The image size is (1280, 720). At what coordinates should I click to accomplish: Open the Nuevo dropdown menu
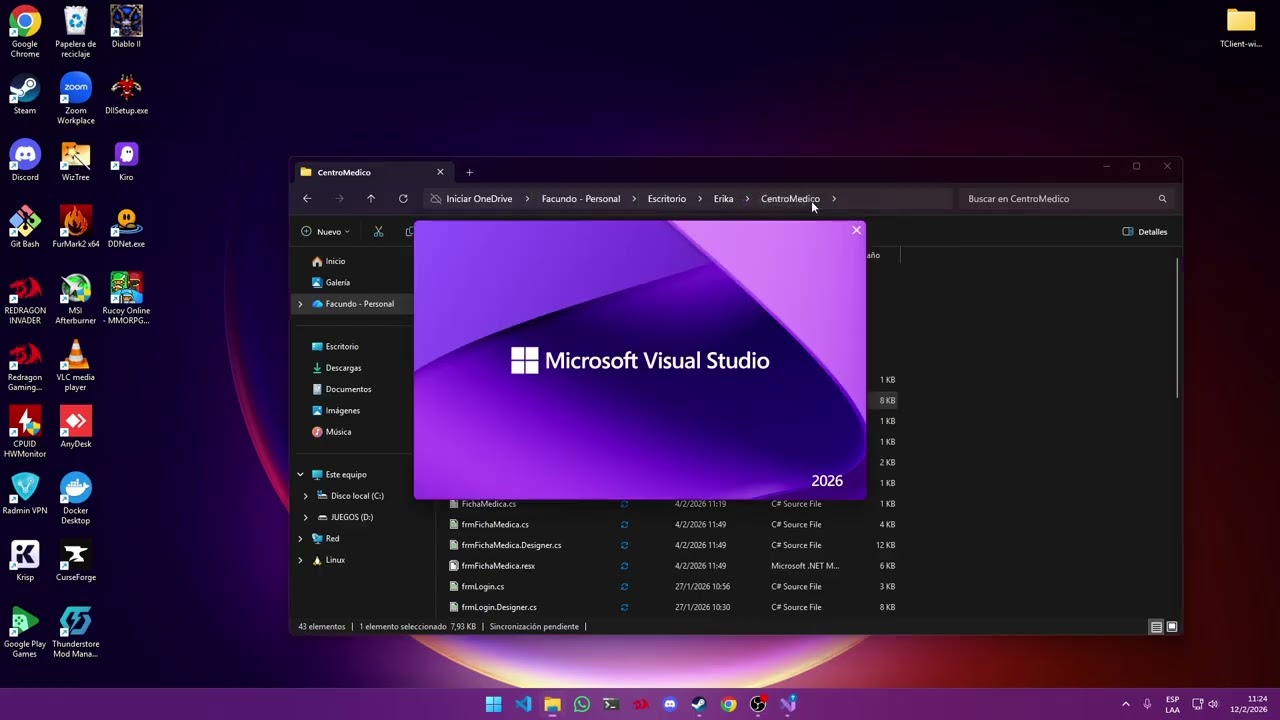pyautogui.click(x=326, y=232)
